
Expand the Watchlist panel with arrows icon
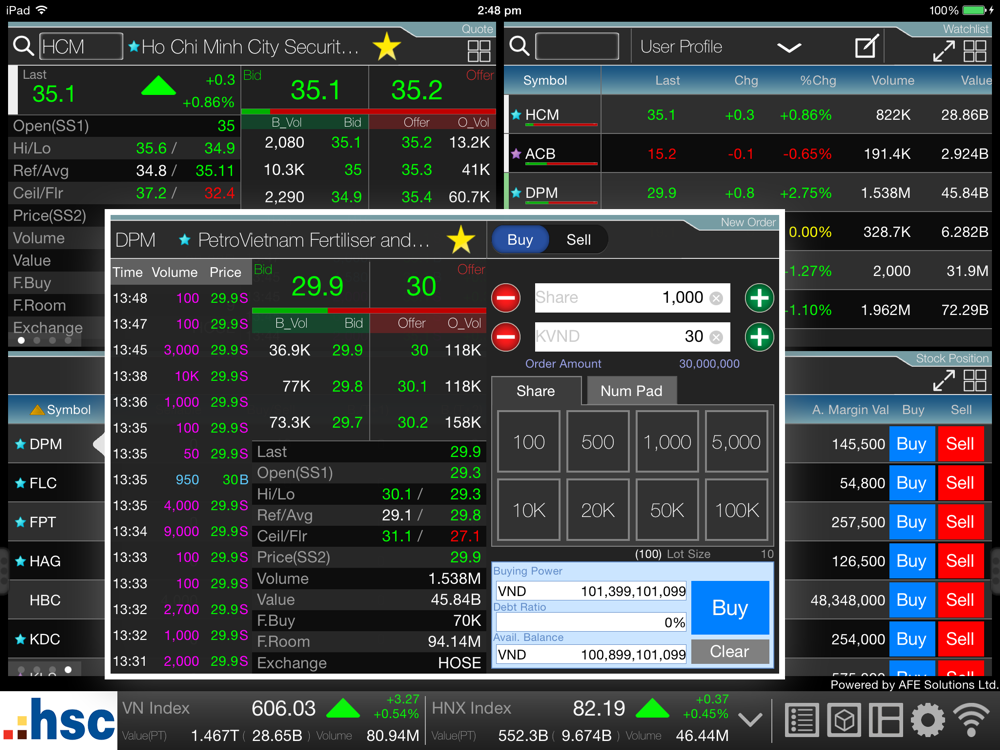click(x=944, y=51)
